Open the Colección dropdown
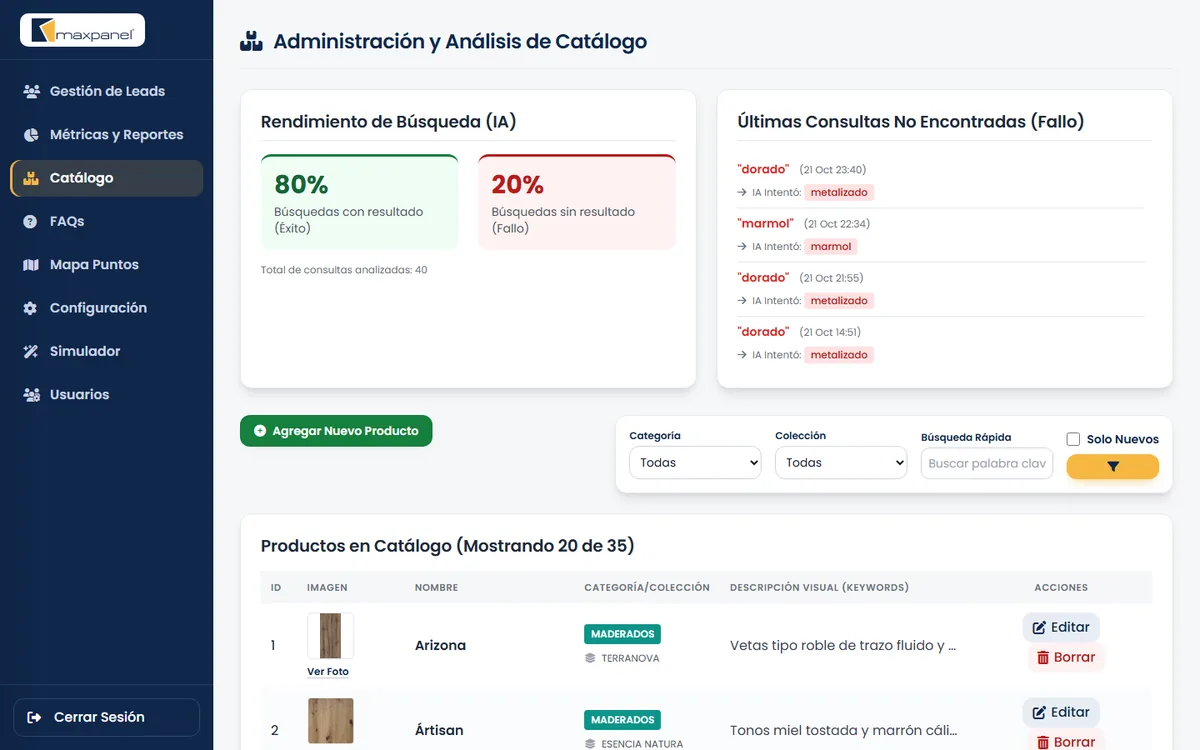The image size is (1200, 750). click(841, 463)
